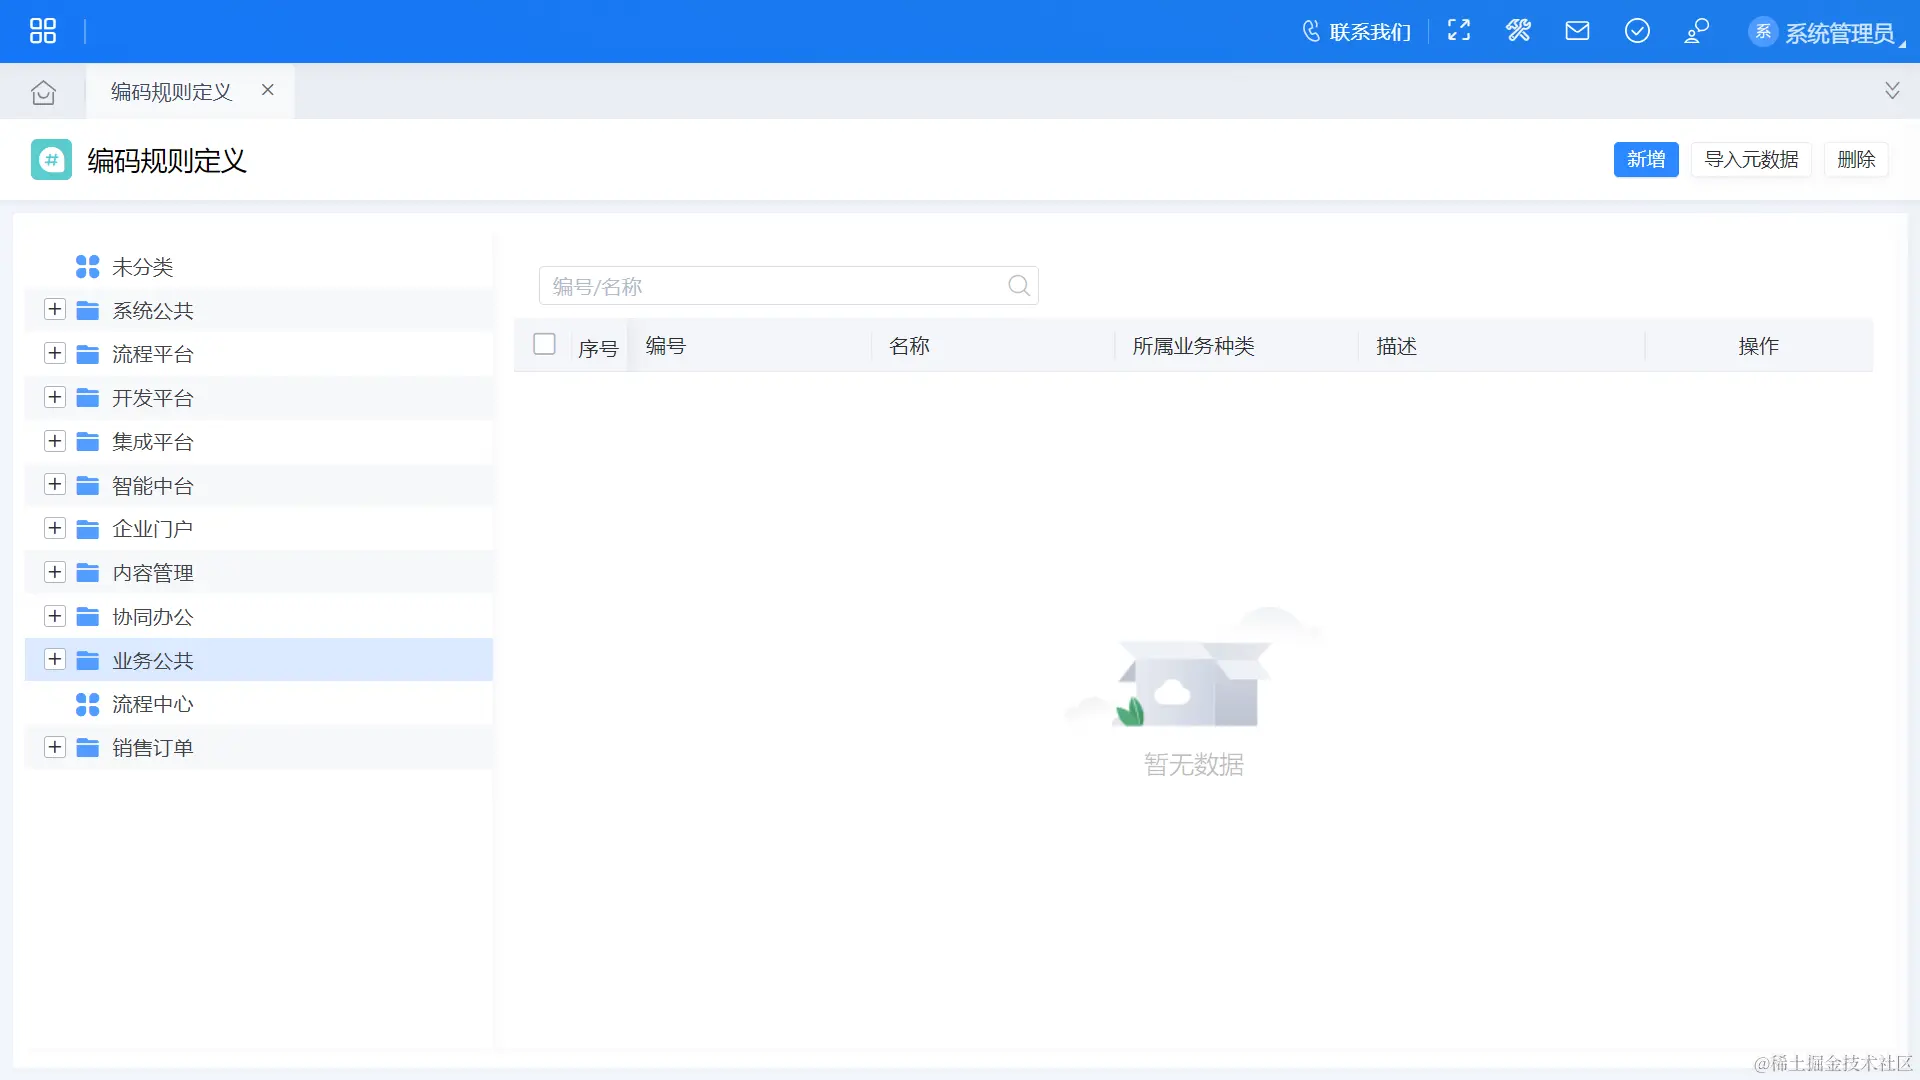Click the 导入元数据 button
The height and width of the screenshot is (1080, 1920).
point(1750,160)
